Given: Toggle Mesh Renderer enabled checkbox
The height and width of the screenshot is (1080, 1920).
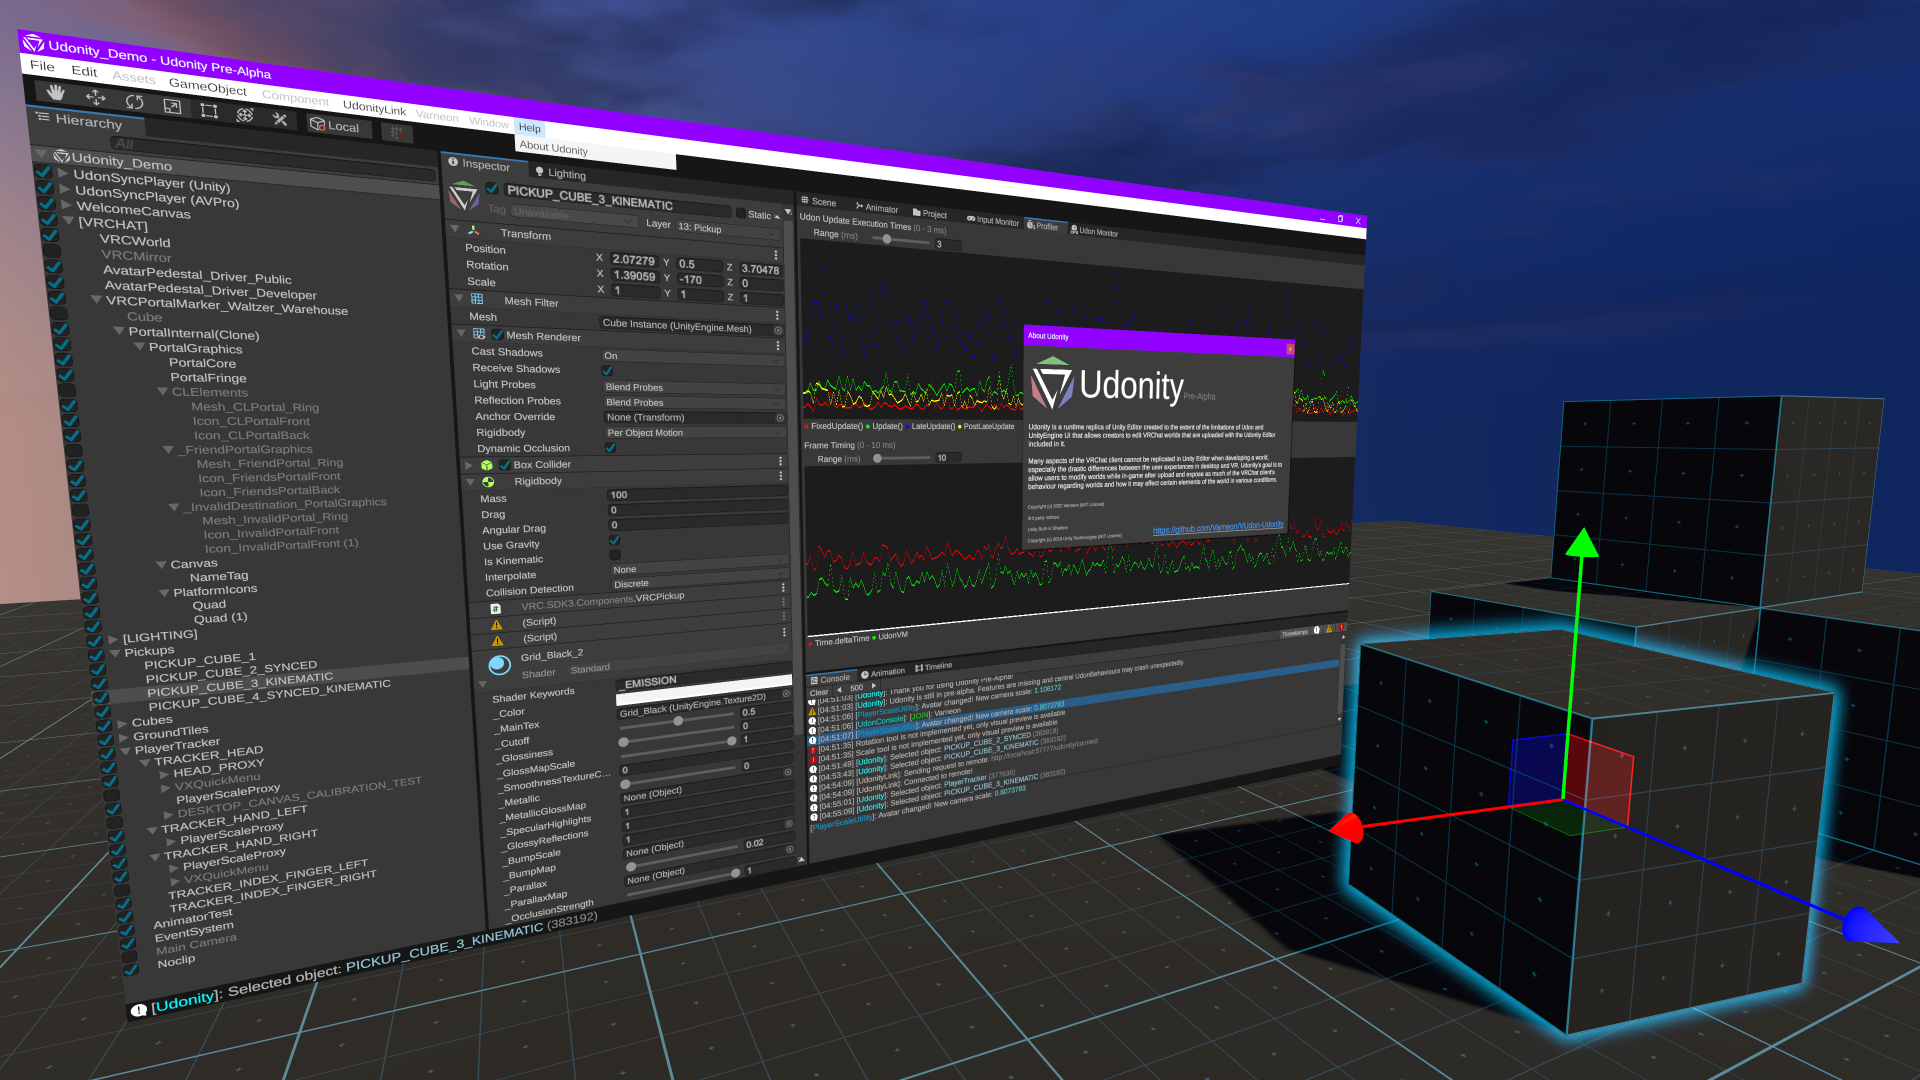Looking at the screenshot, I should coord(497,335).
